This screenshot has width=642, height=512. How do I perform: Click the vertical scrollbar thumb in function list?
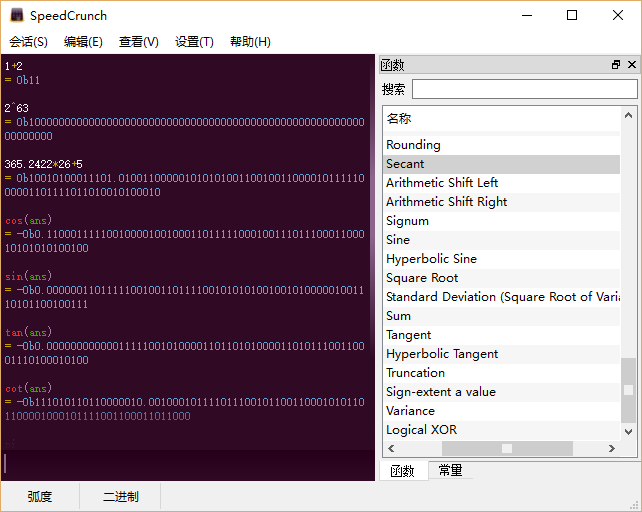coord(628,390)
